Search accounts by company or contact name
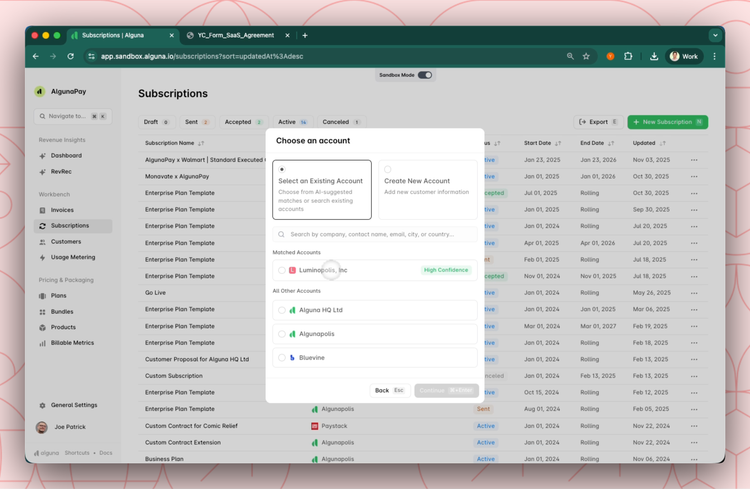 click(375, 234)
